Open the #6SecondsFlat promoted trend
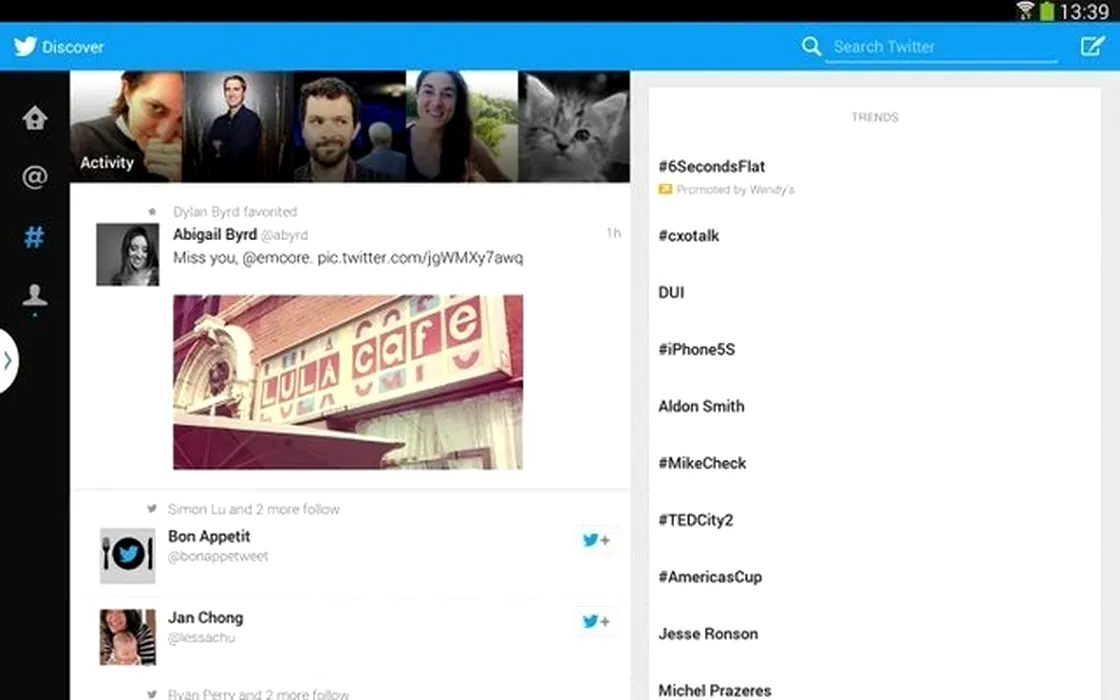 click(x=712, y=167)
